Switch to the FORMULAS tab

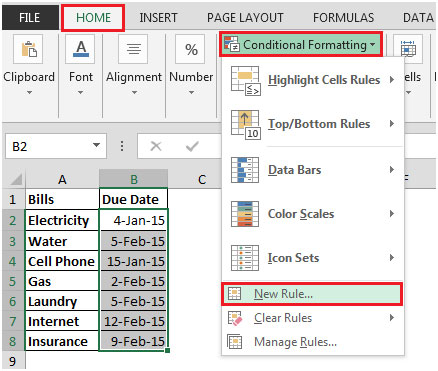point(343,18)
